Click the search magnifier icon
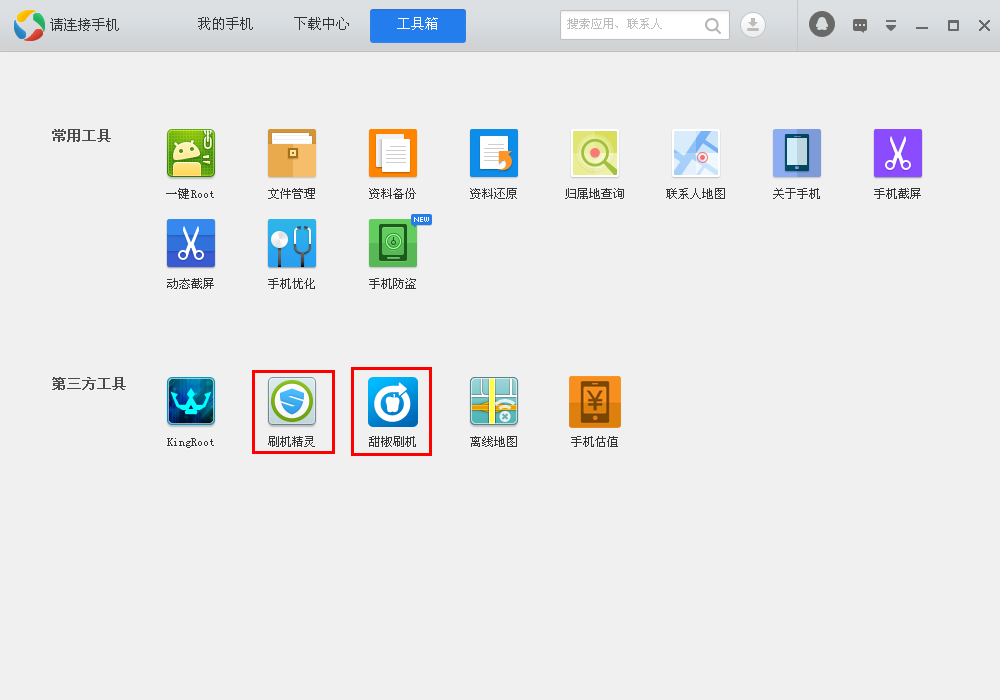 click(712, 26)
